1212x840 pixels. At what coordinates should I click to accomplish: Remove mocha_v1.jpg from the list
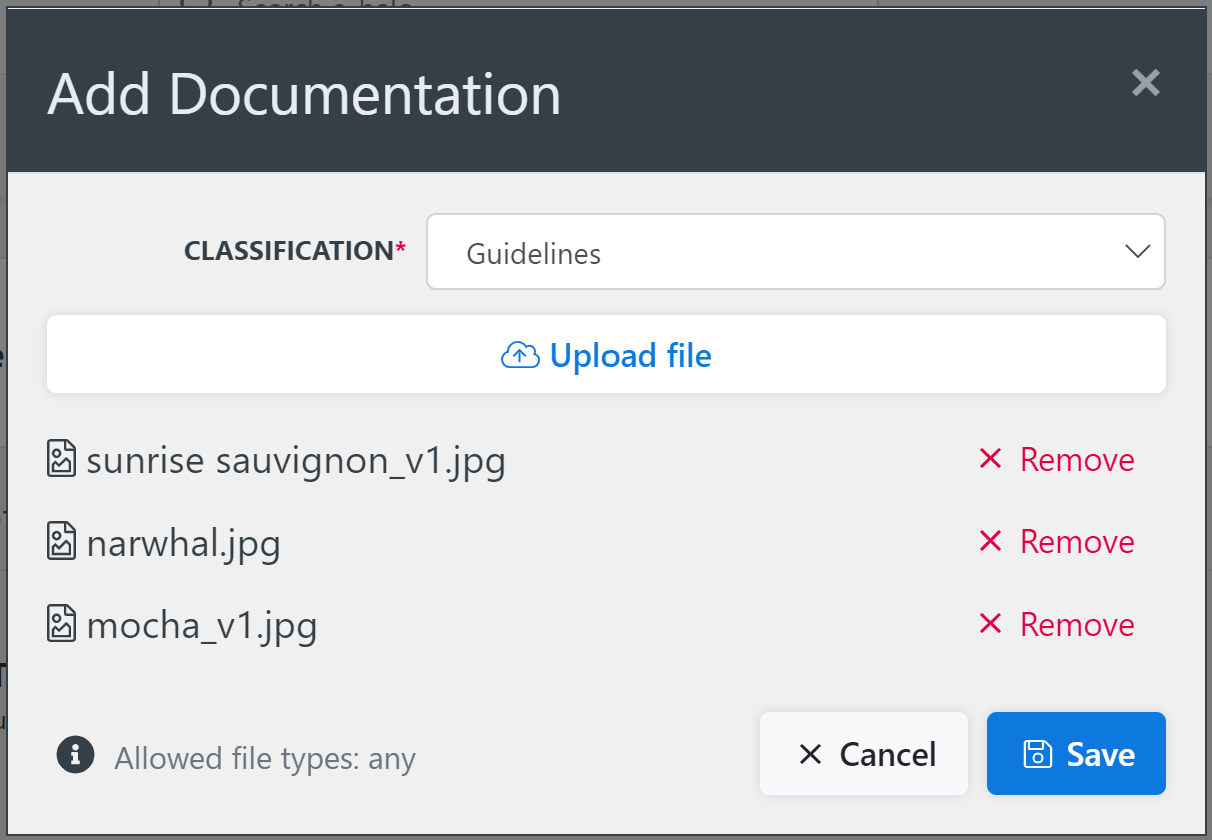point(1057,625)
